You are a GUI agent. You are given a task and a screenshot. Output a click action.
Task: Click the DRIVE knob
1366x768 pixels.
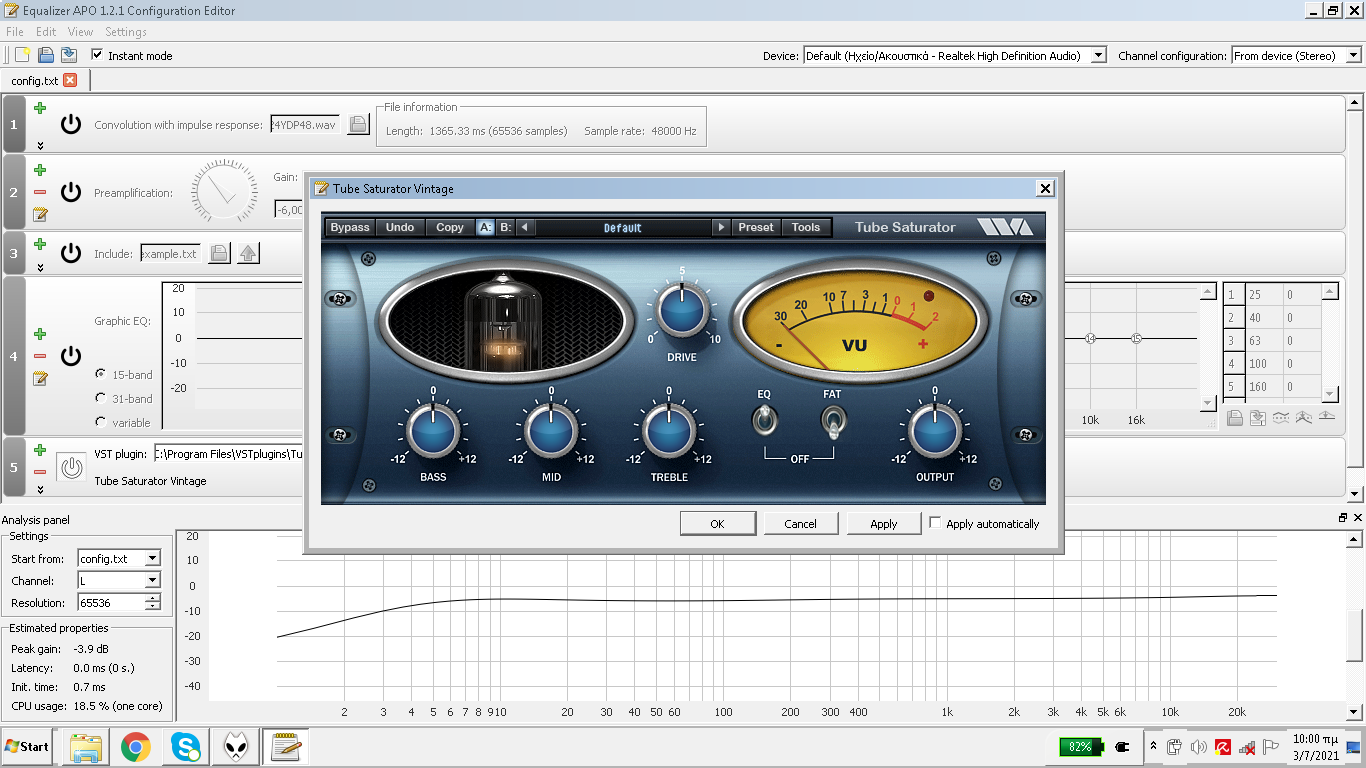[x=681, y=310]
